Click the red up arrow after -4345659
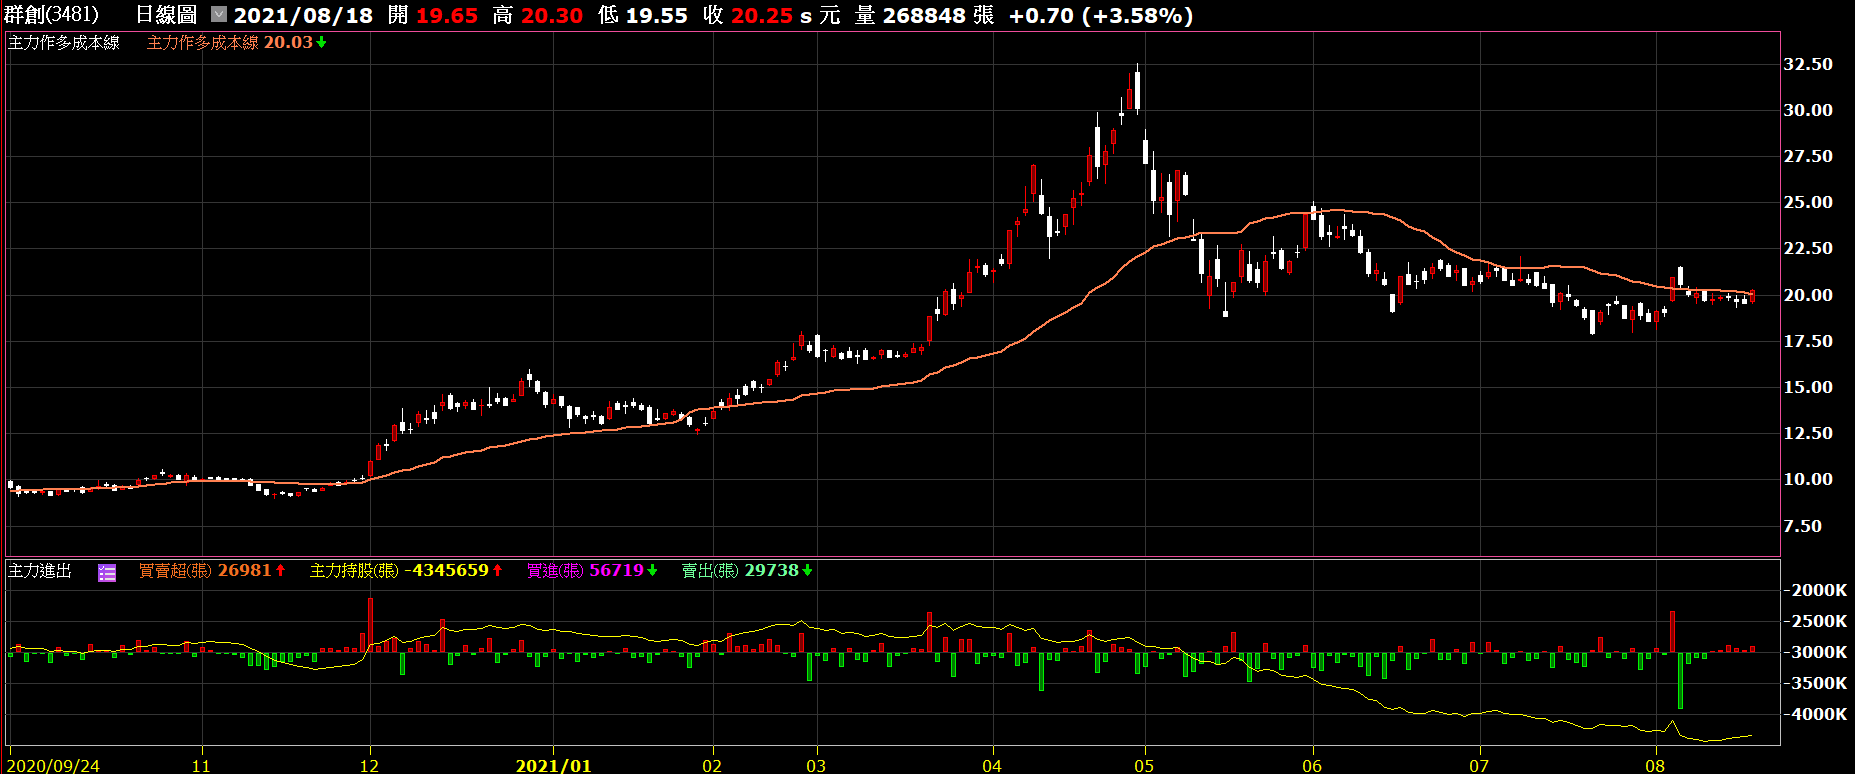The width and height of the screenshot is (1855, 774). (498, 570)
